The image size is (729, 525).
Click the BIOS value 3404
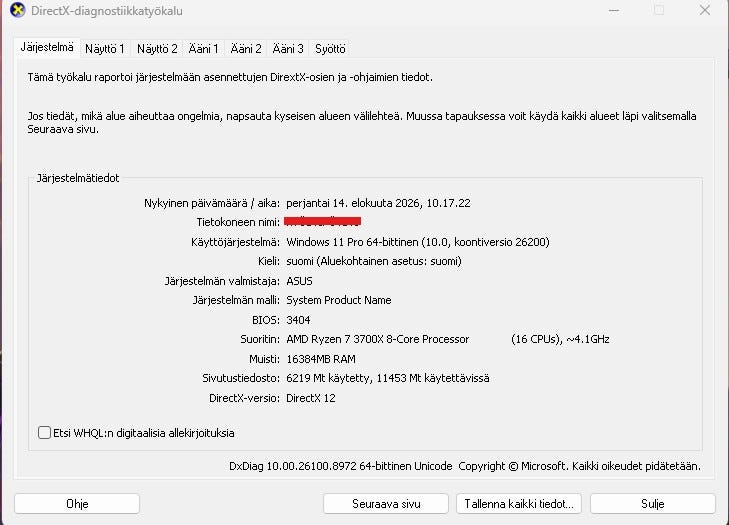point(298,320)
